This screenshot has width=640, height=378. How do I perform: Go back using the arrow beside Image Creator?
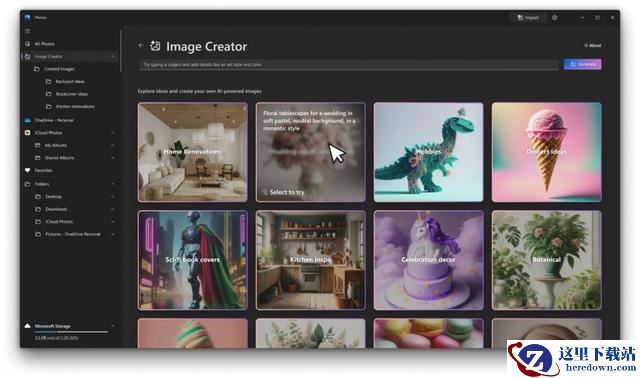pos(141,45)
